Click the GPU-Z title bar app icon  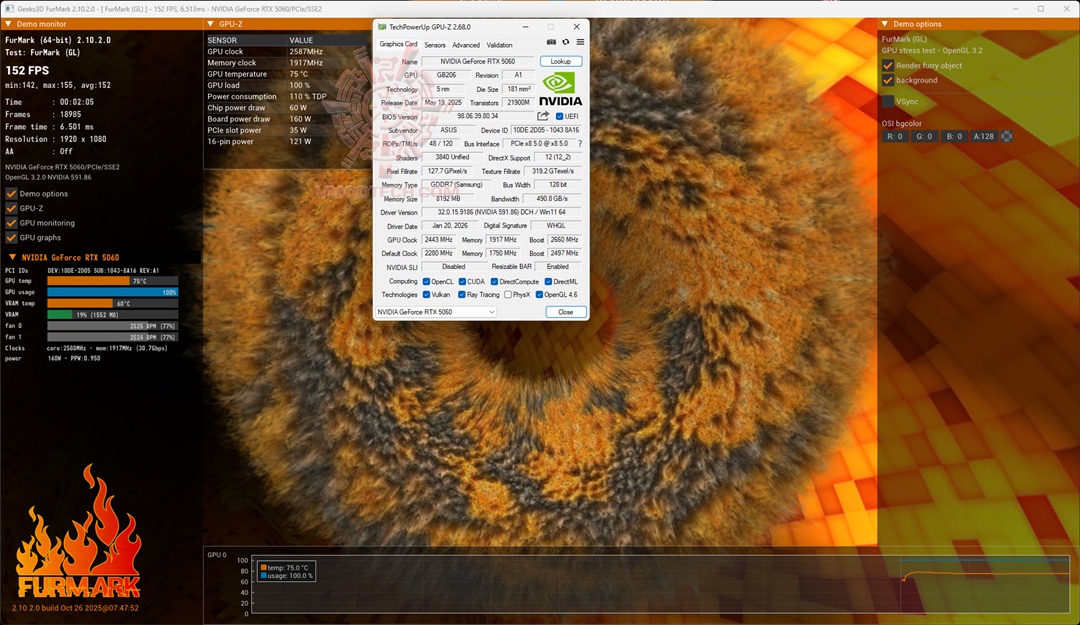(382, 27)
